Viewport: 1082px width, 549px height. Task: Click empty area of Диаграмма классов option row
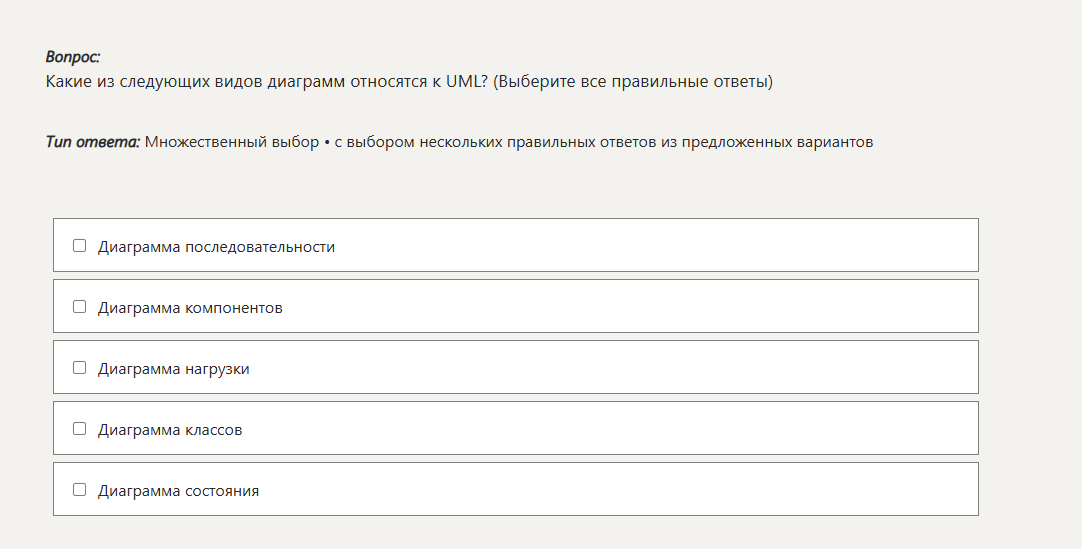650,428
